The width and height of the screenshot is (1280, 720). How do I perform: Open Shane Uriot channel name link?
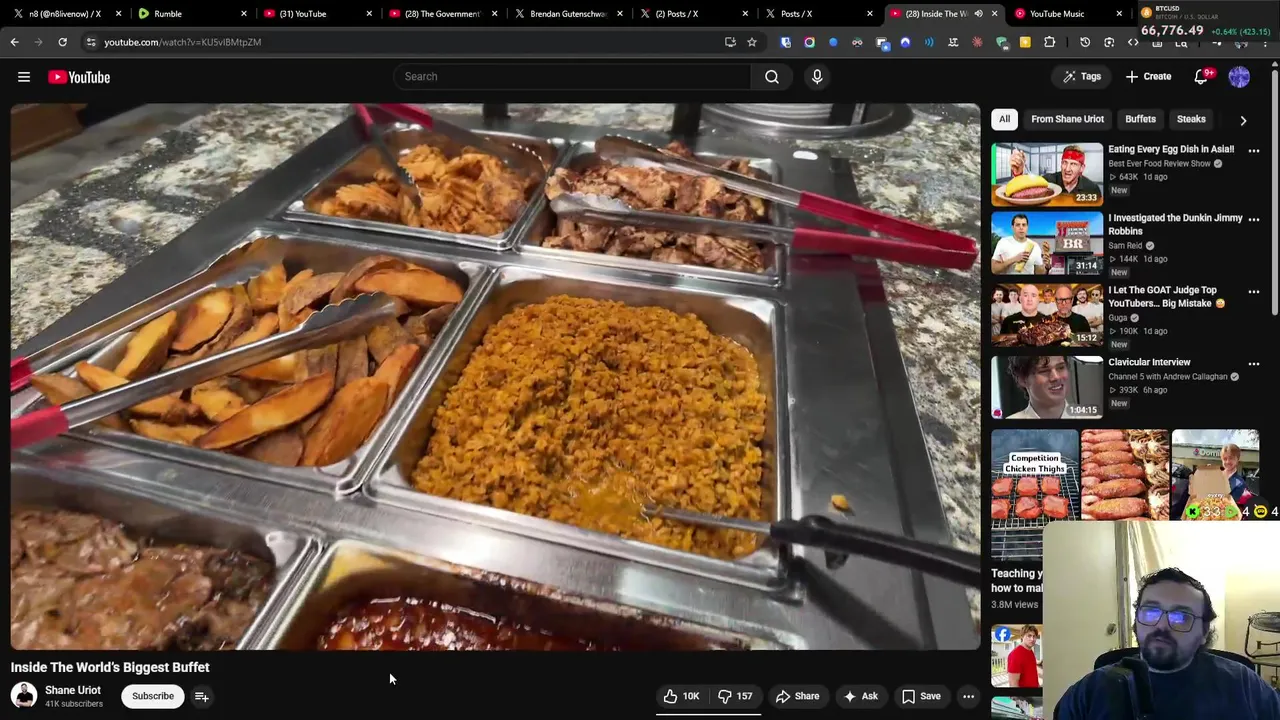[x=73, y=690]
